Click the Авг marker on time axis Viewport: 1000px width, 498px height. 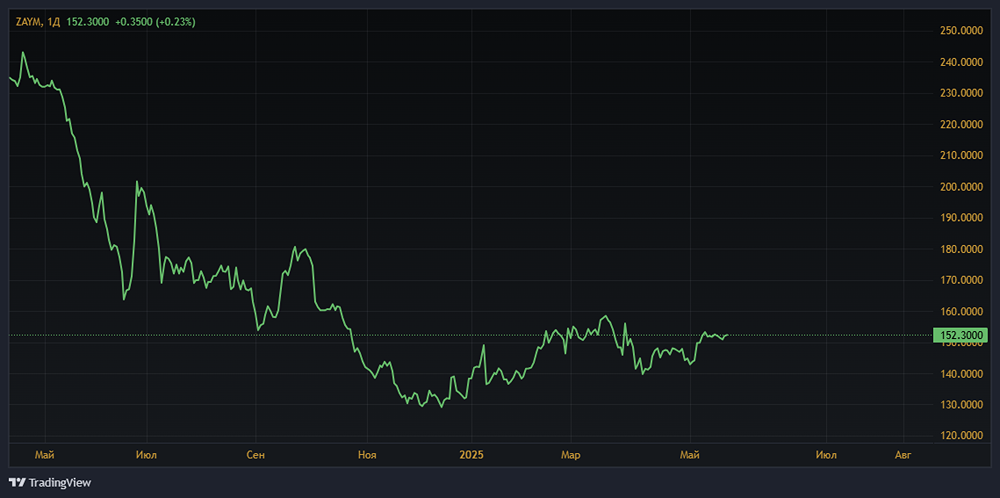[903, 455]
